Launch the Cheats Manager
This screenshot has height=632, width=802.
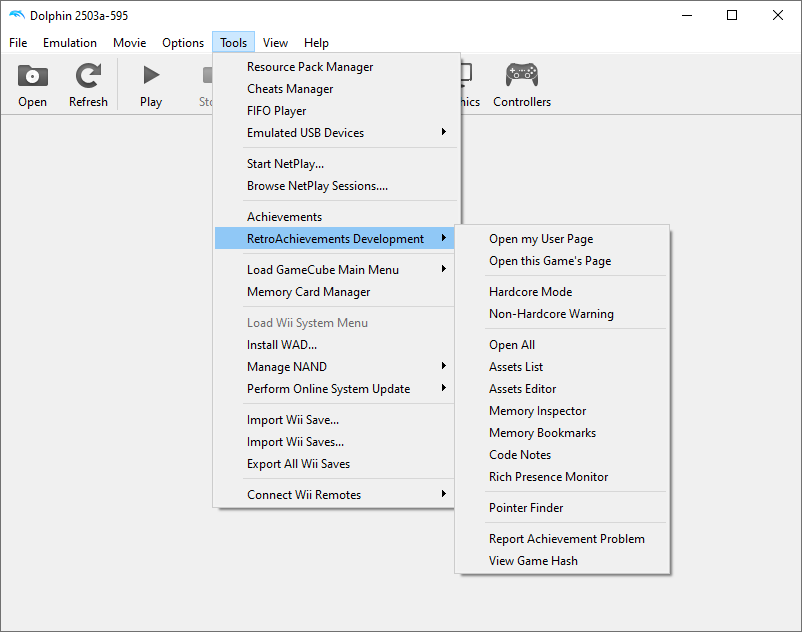click(290, 88)
